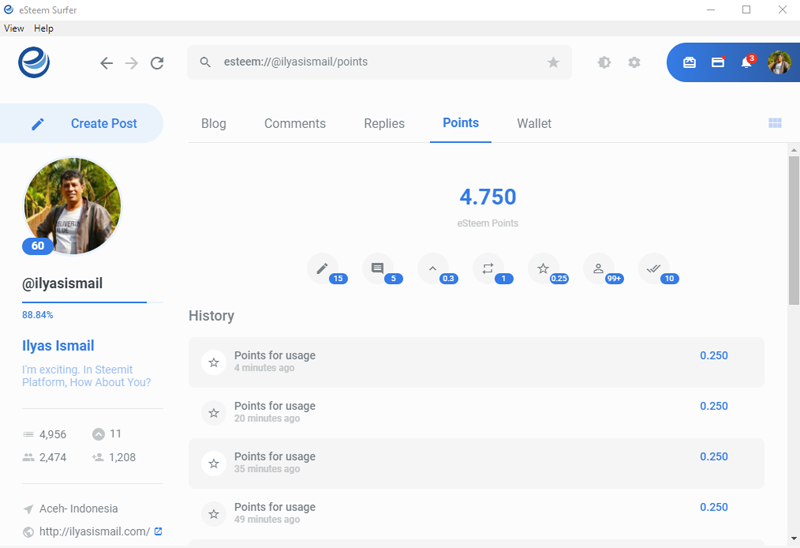Click the profile bio text
The width and height of the screenshot is (800, 548).
click(x=86, y=376)
